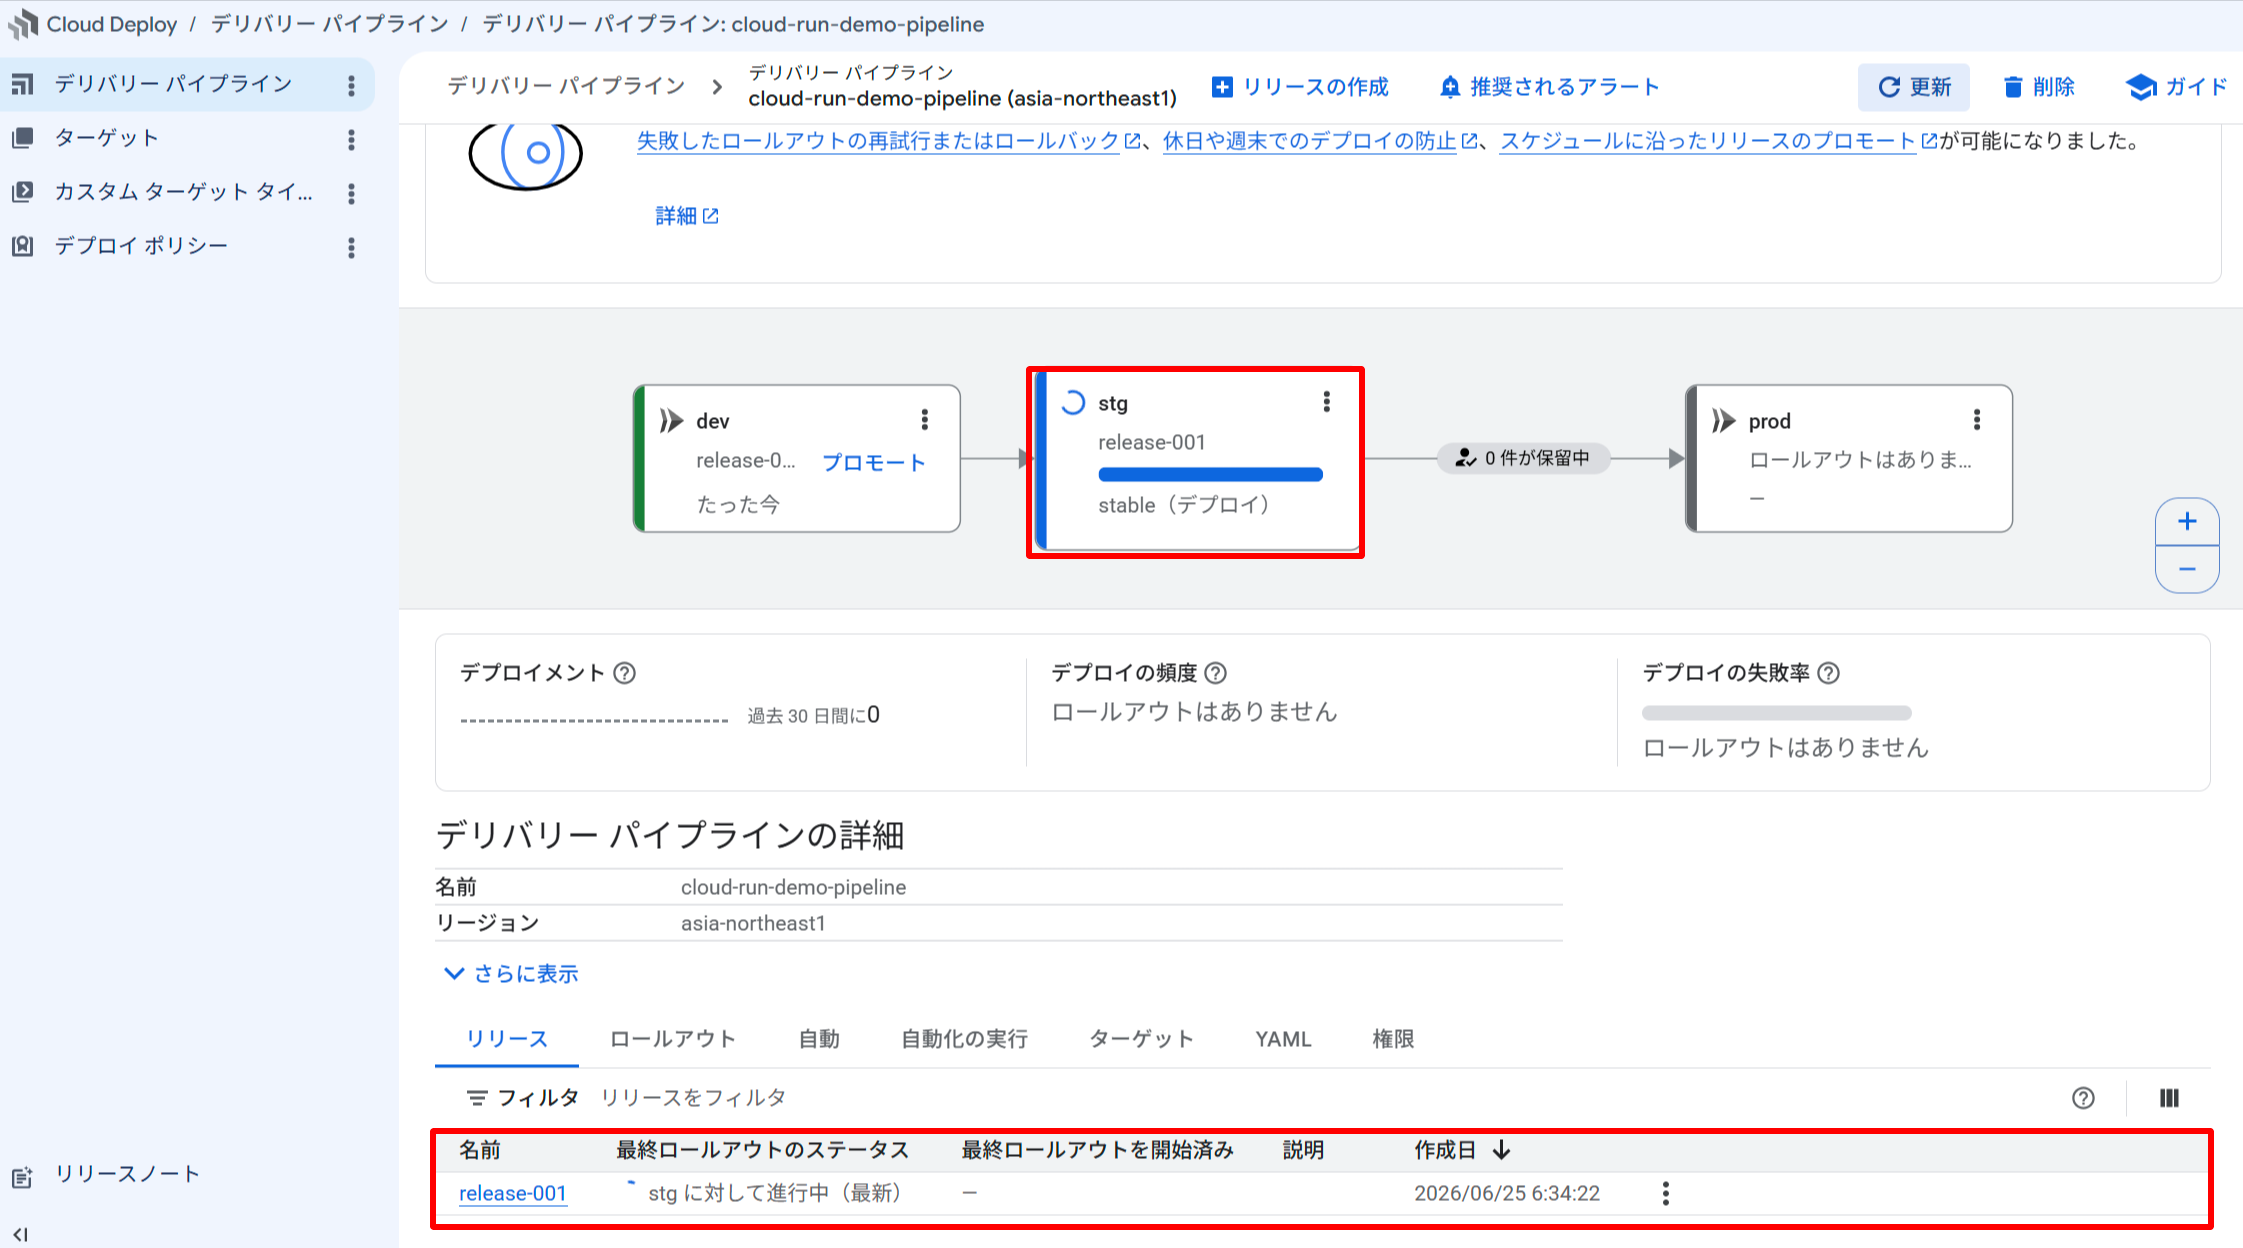Open the release-001 link in table
The height and width of the screenshot is (1248, 2243).
click(513, 1194)
